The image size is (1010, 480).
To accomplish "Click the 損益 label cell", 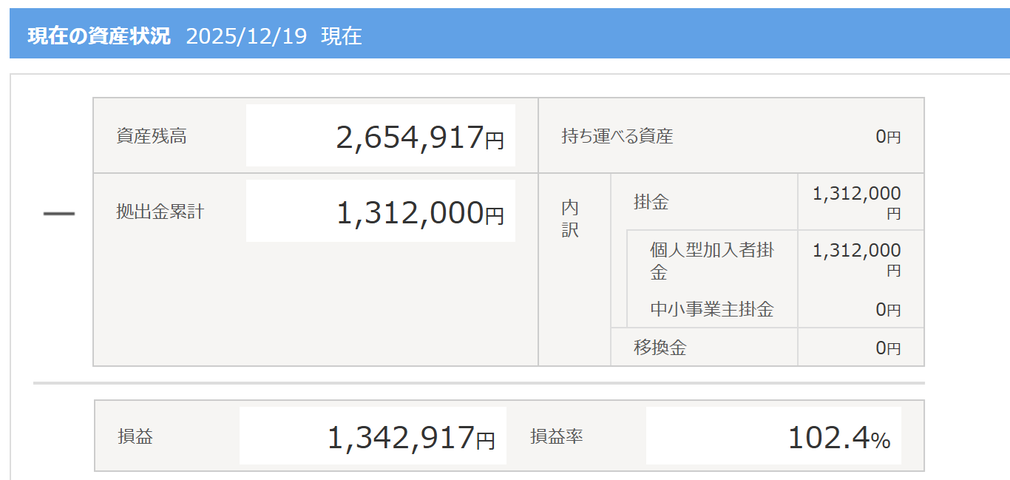I will 135,436.
